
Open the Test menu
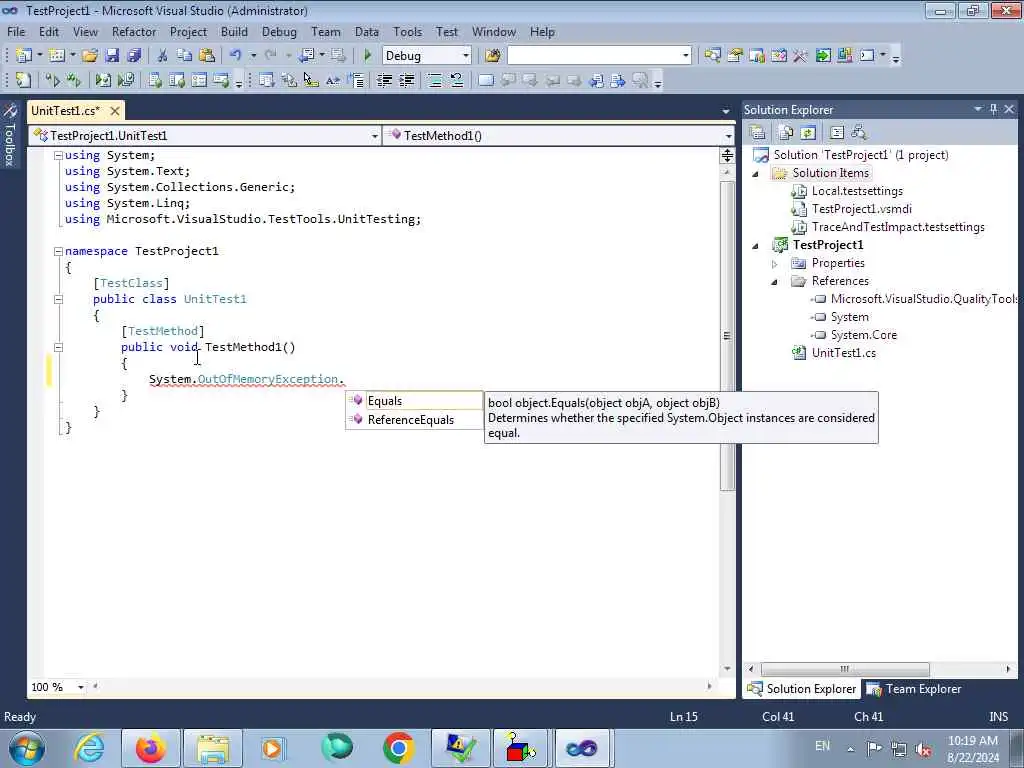pyautogui.click(x=447, y=32)
